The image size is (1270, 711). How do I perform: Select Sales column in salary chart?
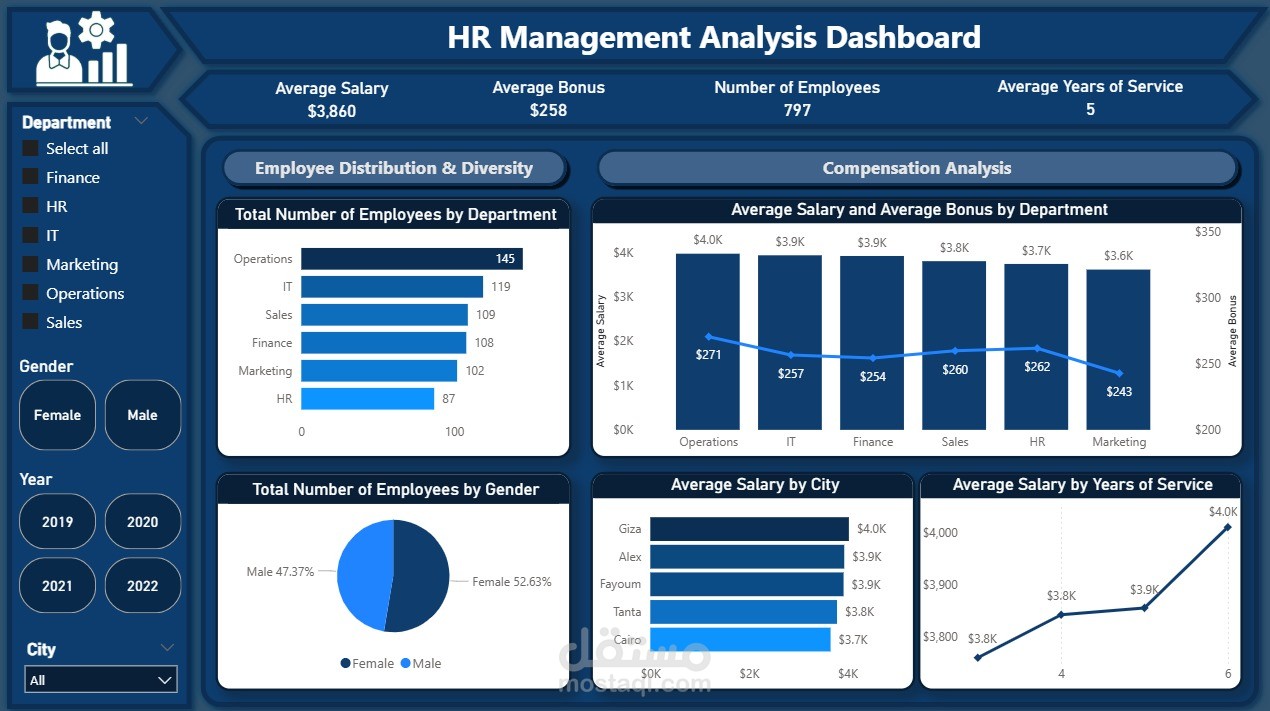coord(954,346)
